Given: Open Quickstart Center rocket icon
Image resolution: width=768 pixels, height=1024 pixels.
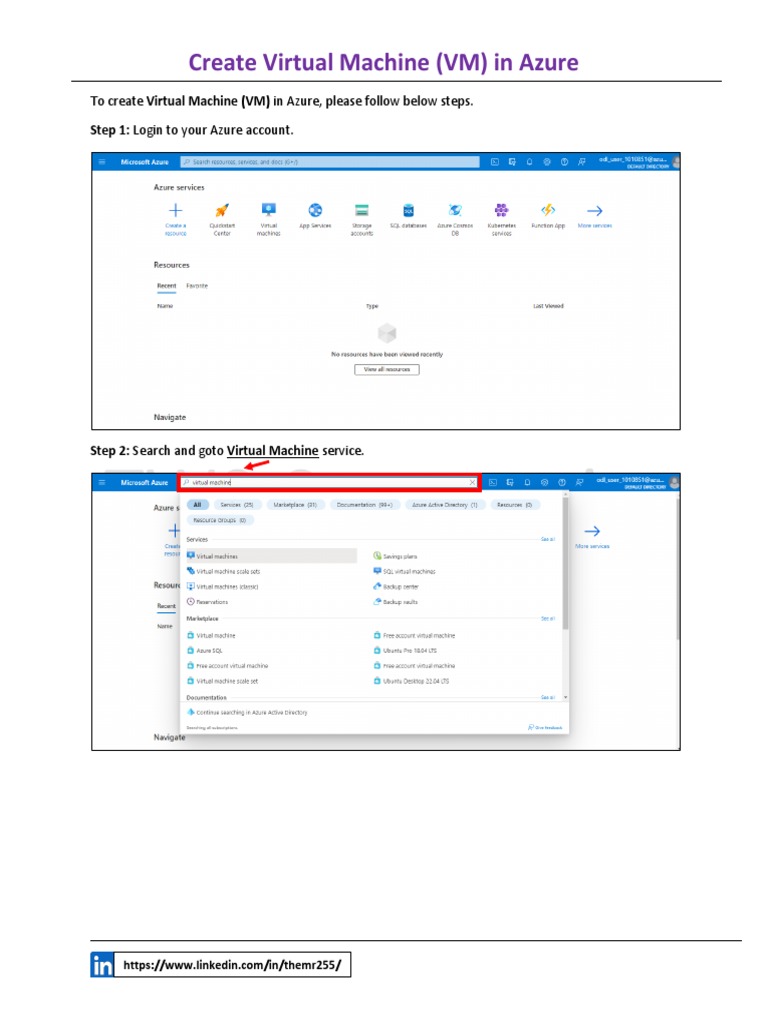Looking at the screenshot, I should 222,210.
